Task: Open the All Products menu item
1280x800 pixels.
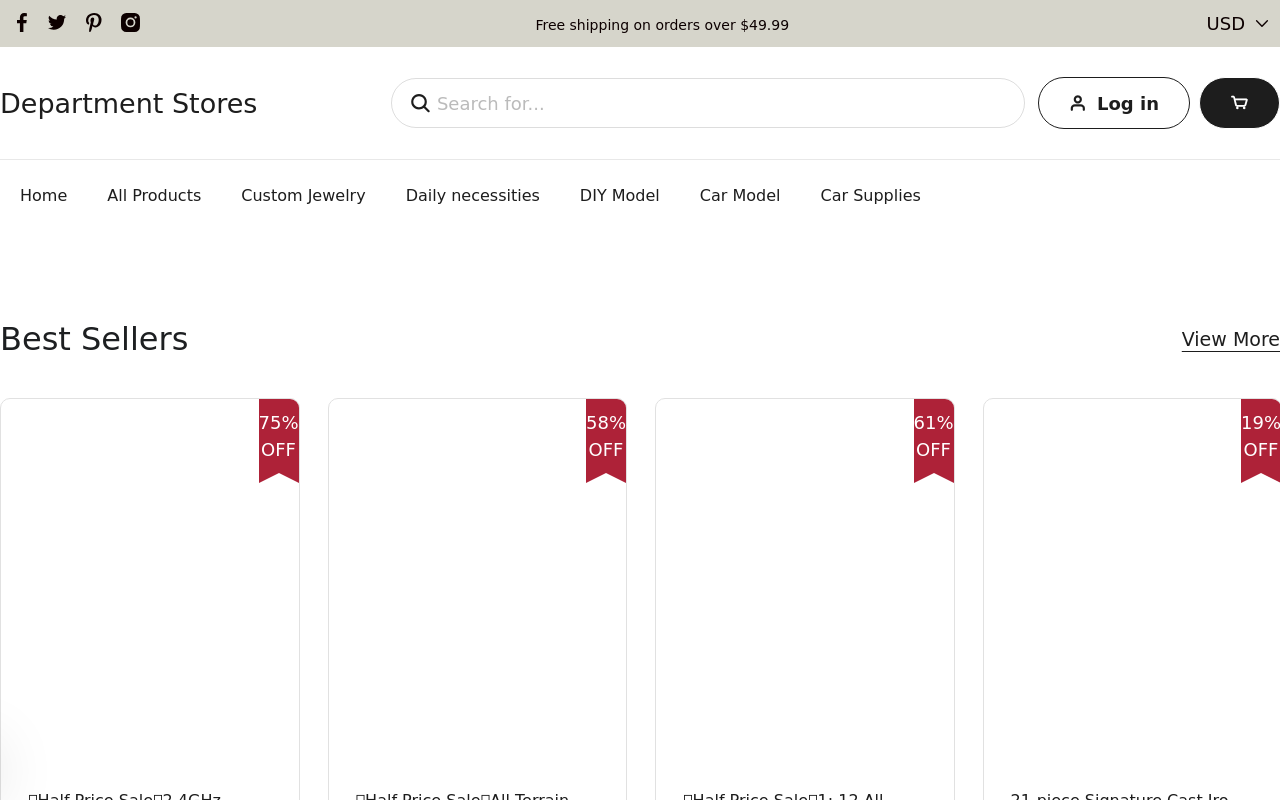Action: (x=154, y=196)
